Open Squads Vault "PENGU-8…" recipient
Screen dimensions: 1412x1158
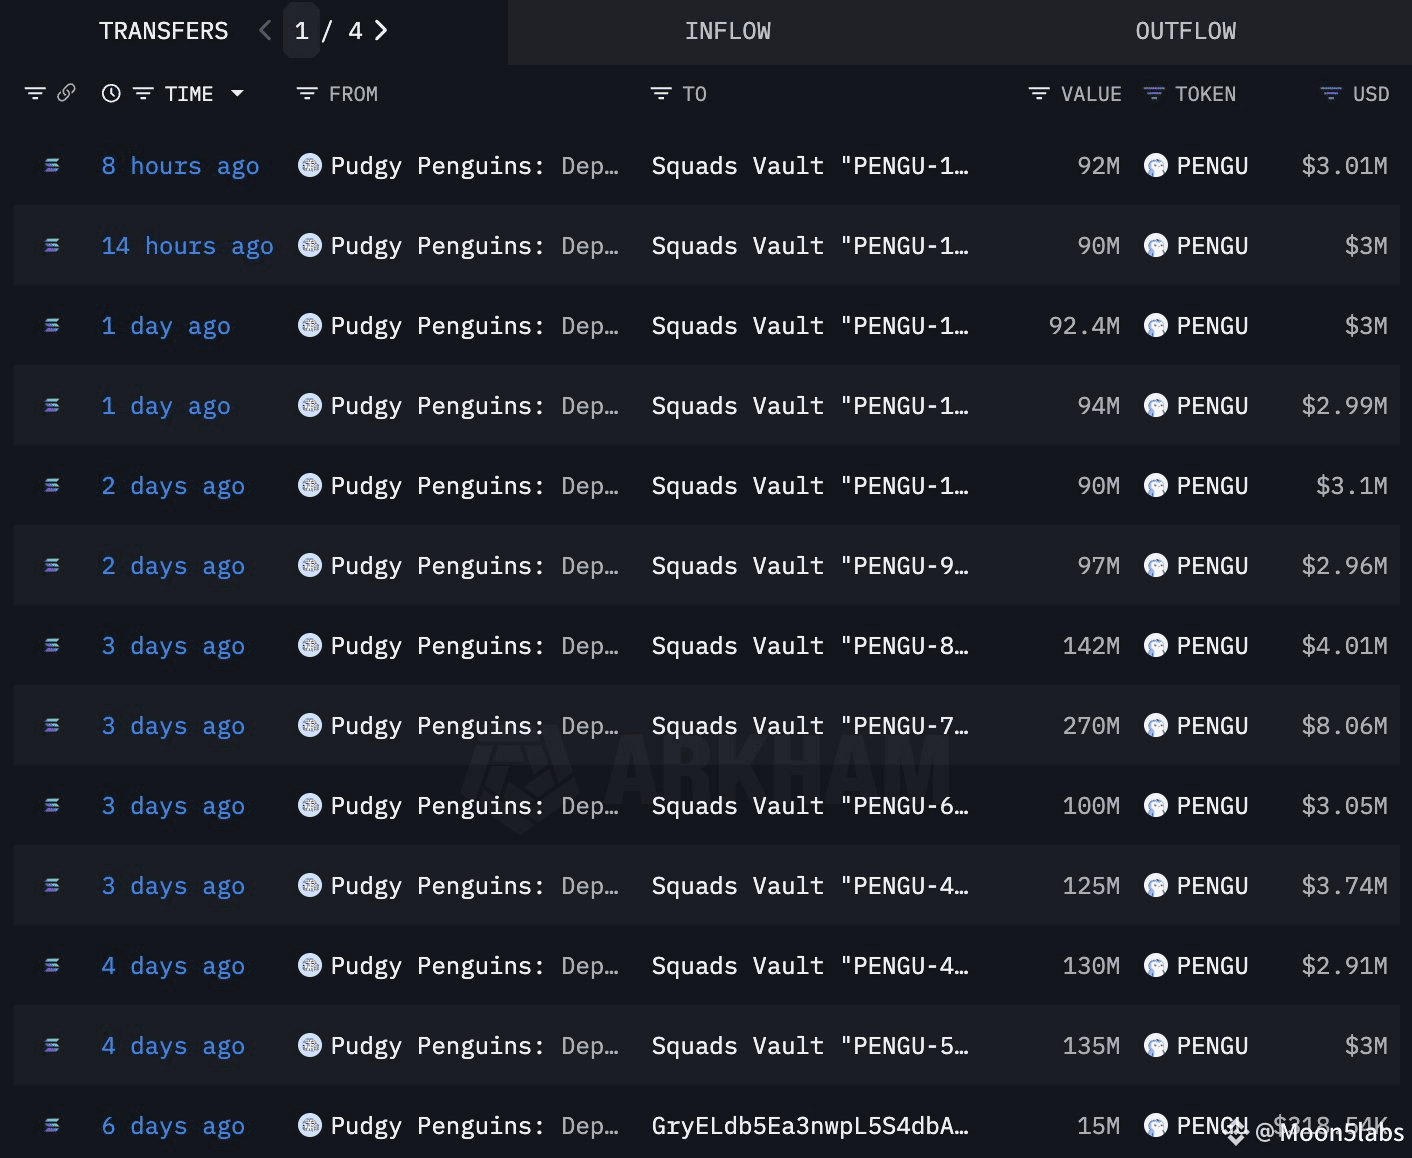810,646
